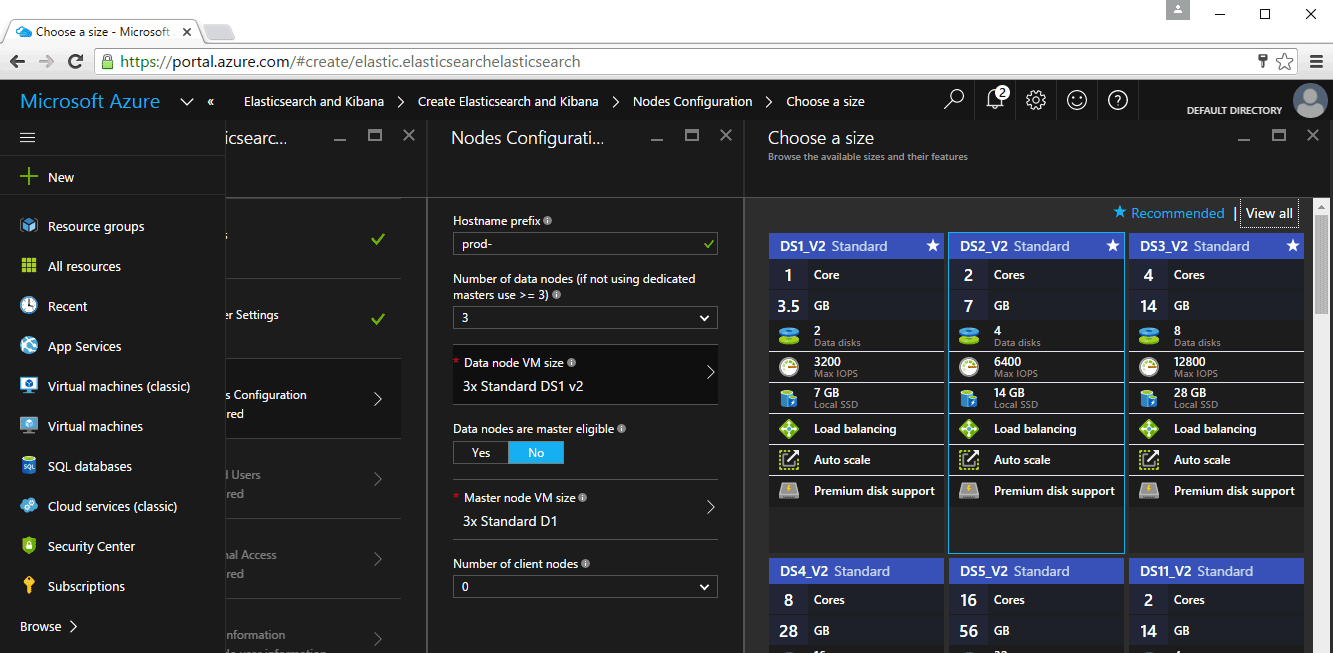The height and width of the screenshot is (653, 1333).
Task: Set master eligible to No
Action: [536, 453]
